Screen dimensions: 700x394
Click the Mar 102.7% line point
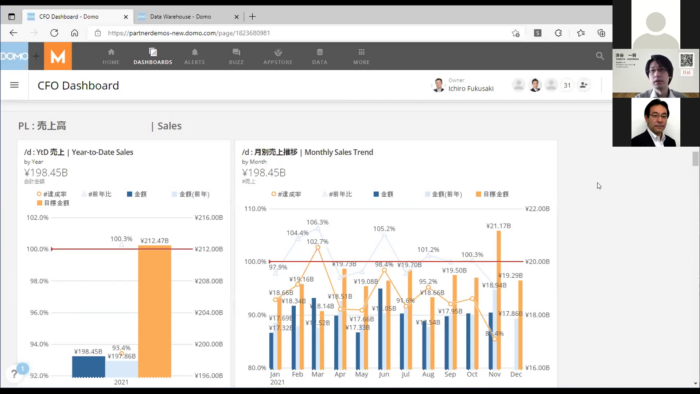click(x=318, y=247)
